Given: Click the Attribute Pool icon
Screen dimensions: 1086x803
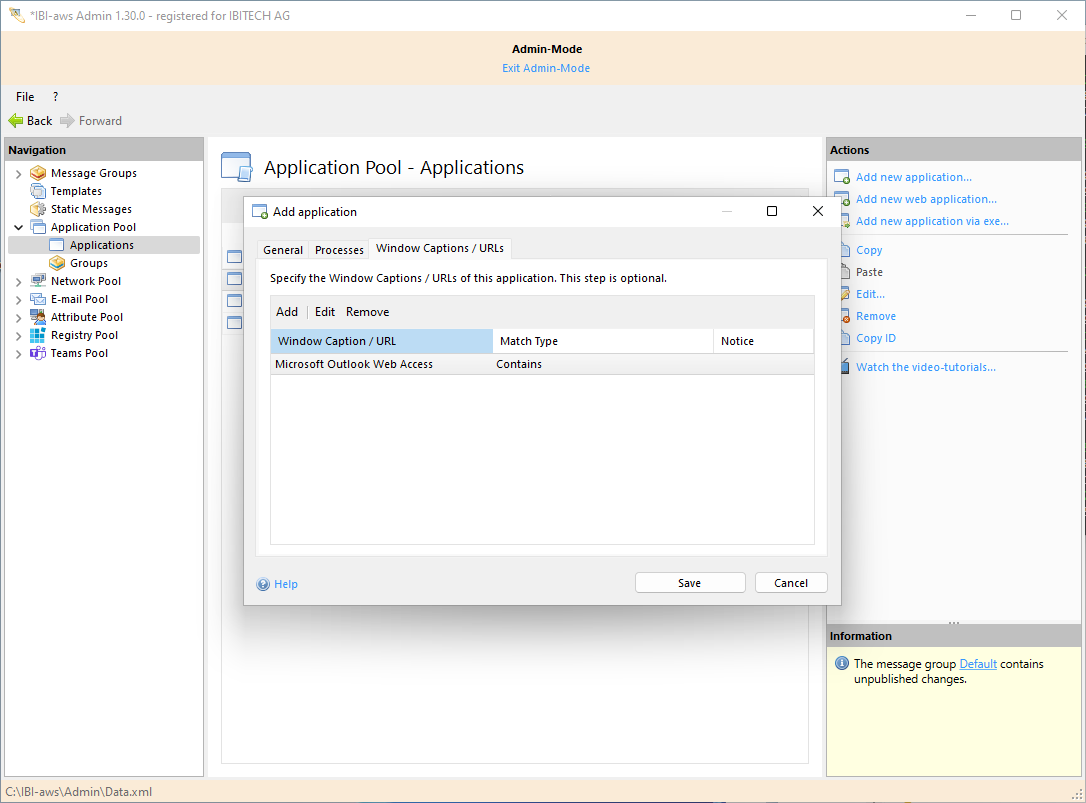Looking at the screenshot, I should pos(38,317).
